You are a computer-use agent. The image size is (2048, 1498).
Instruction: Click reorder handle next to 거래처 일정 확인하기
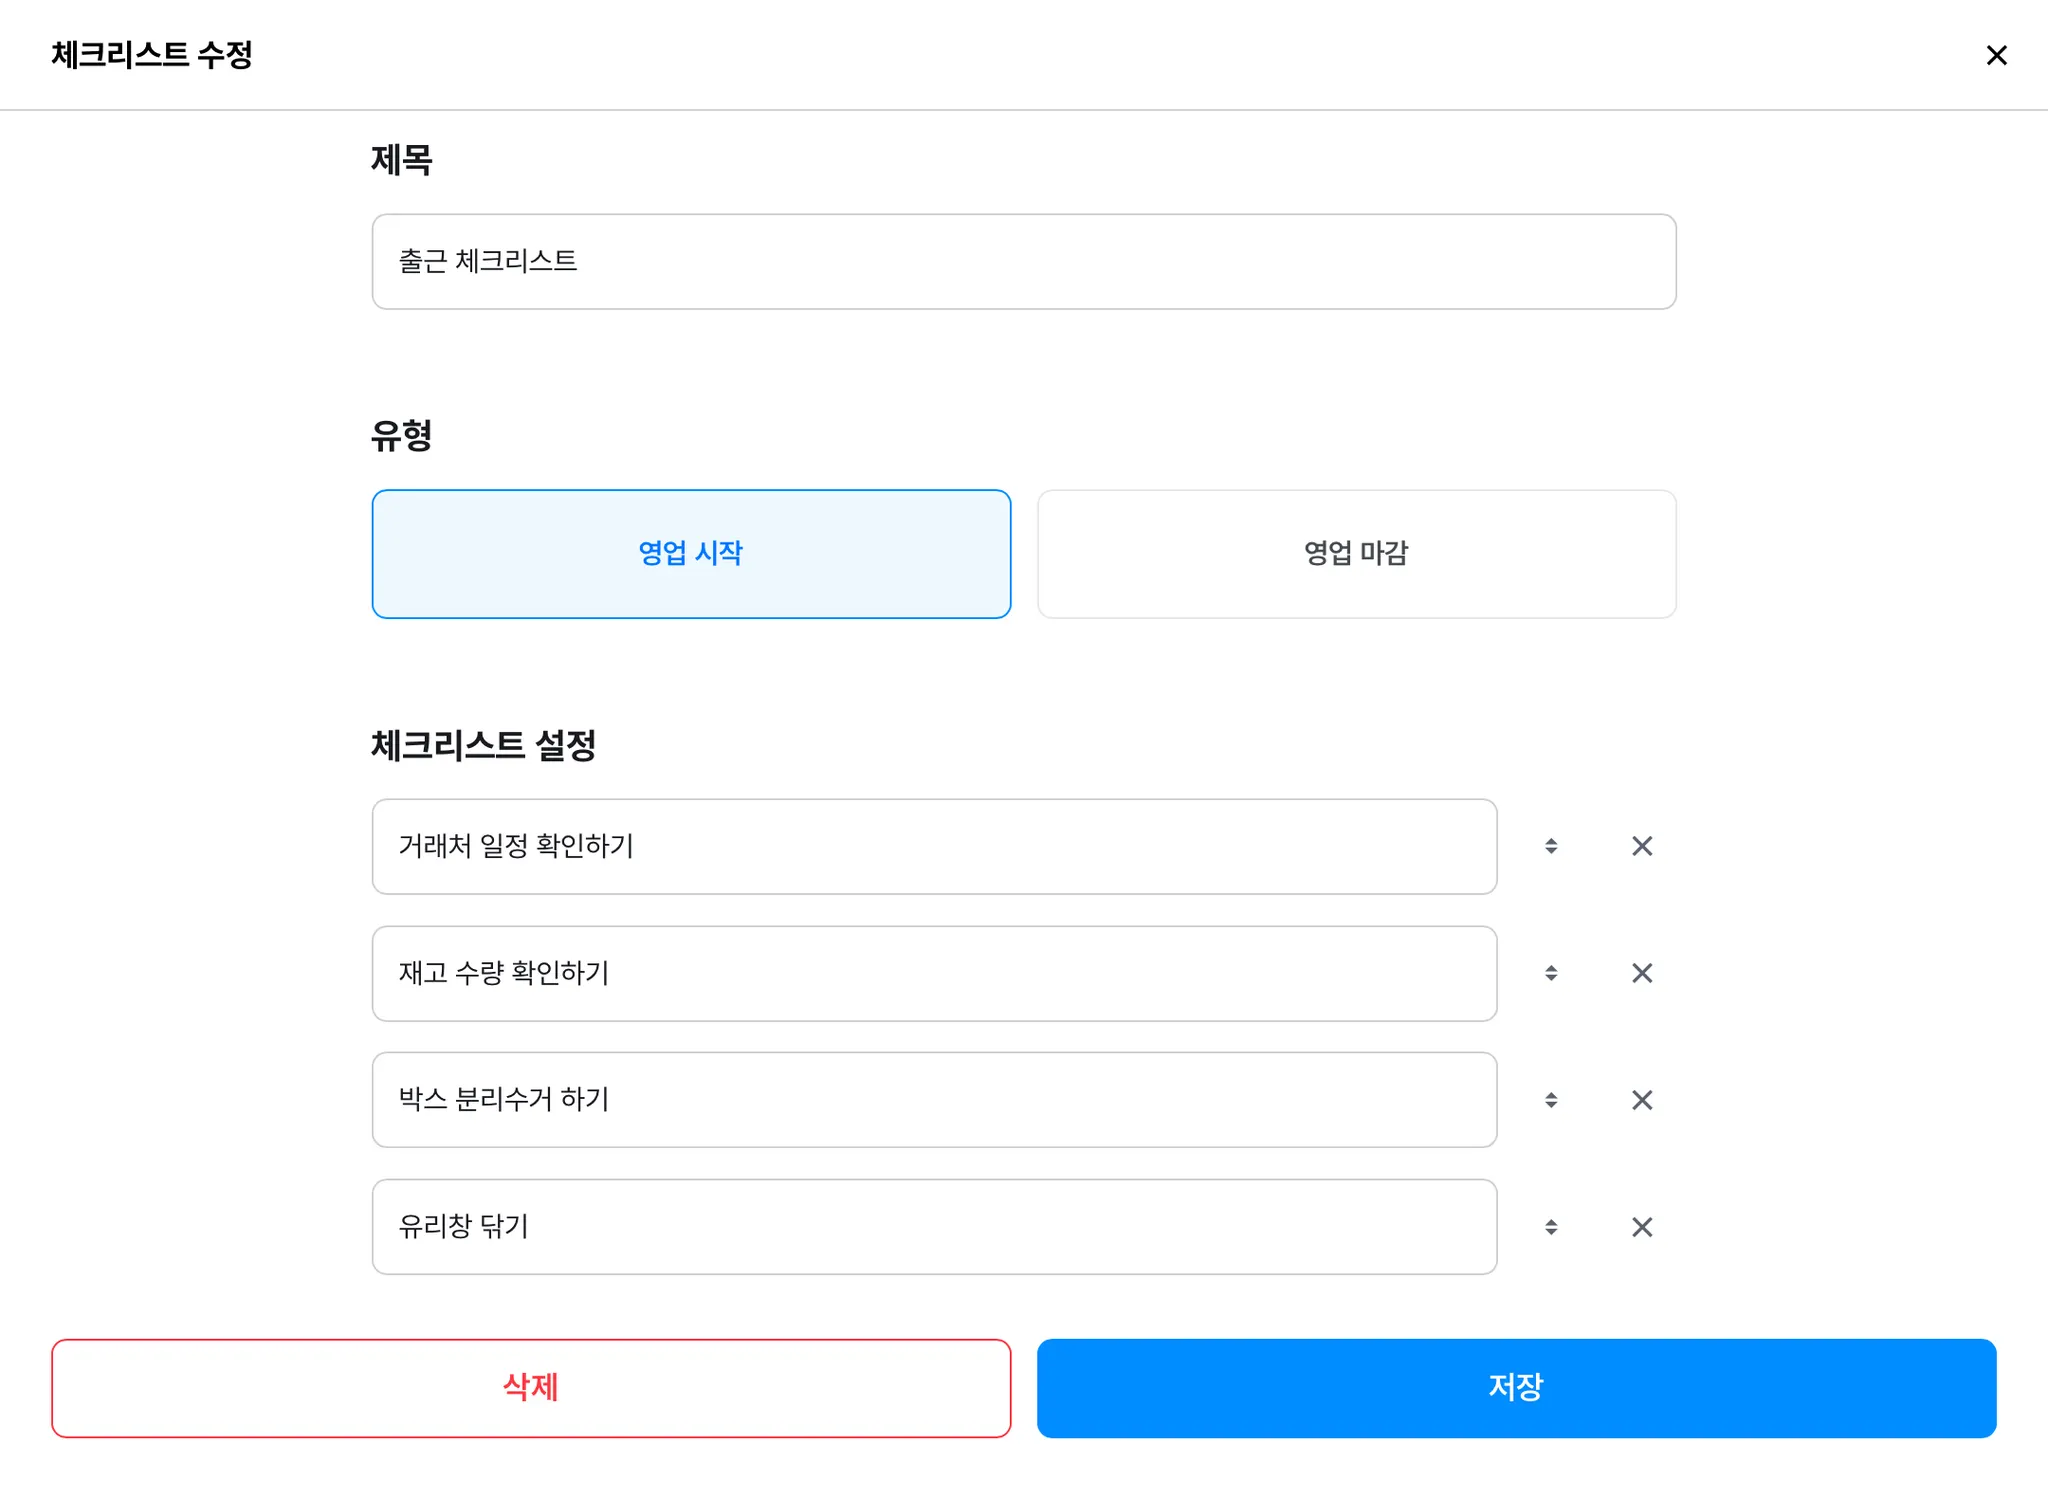click(x=1551, y=846)
